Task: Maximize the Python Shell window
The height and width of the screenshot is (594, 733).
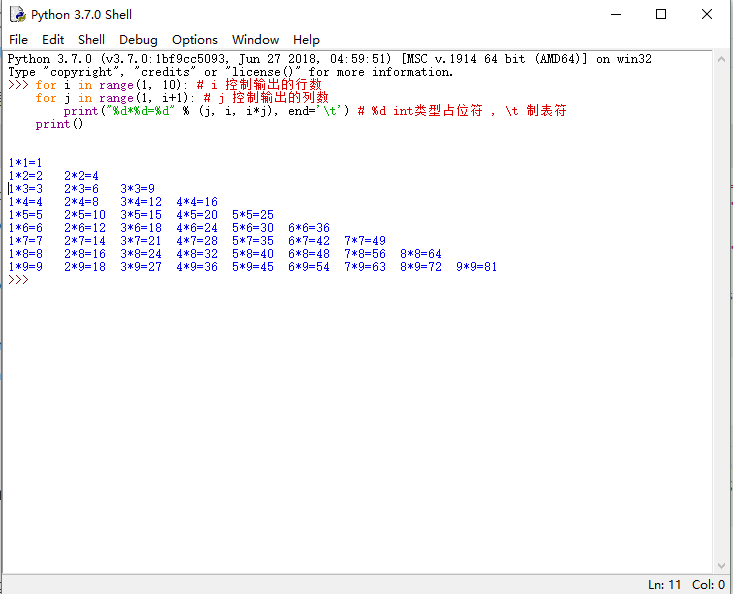Action: (661, 14)
